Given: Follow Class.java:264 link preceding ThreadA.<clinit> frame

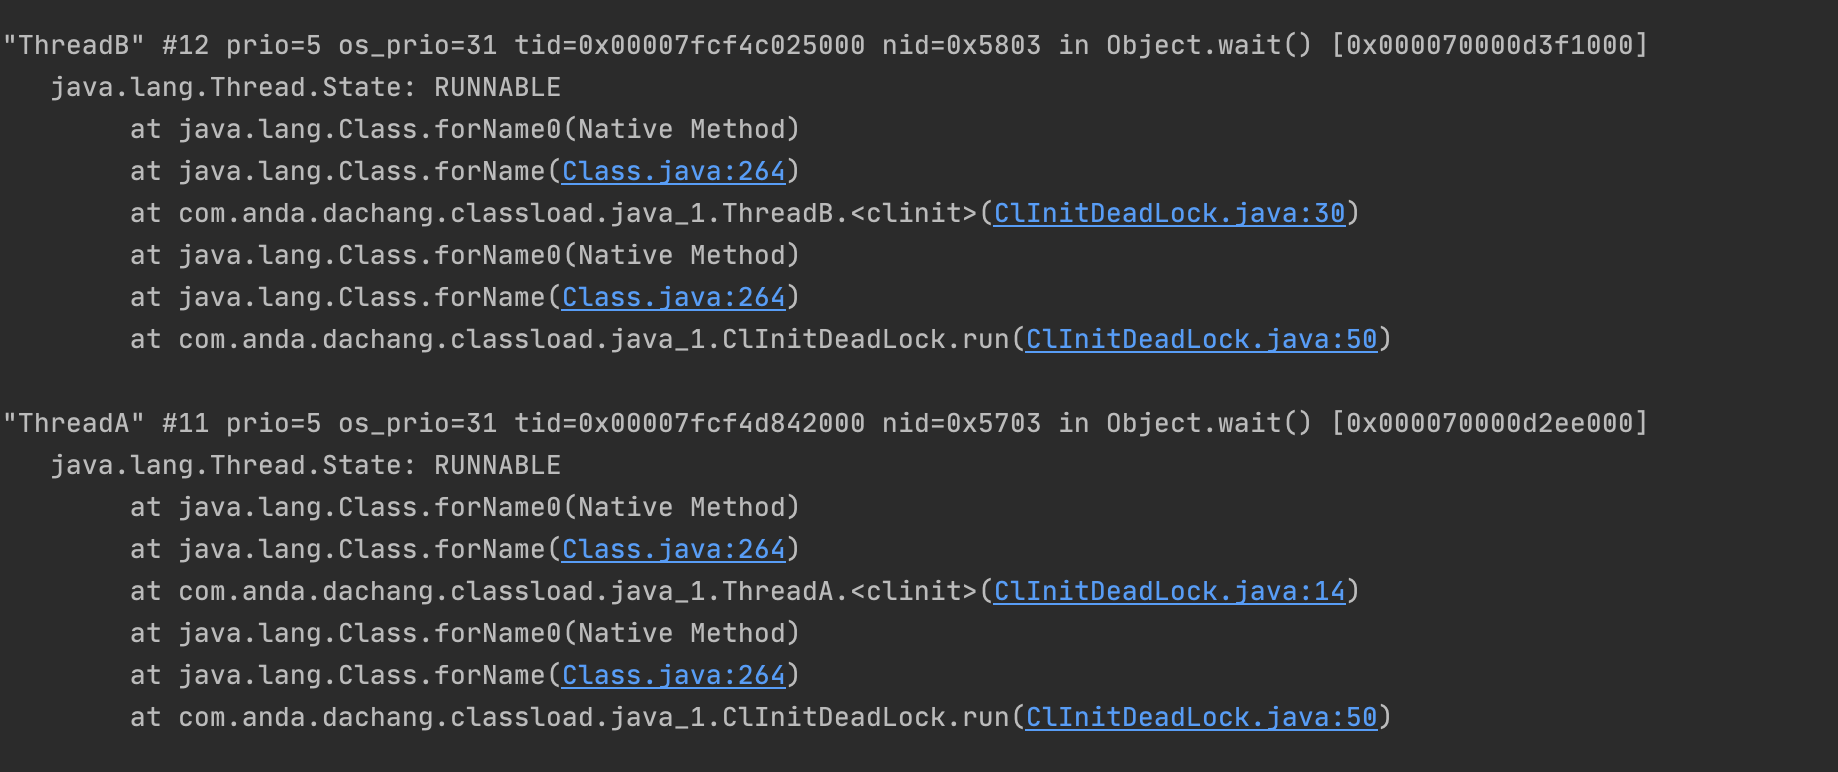Looking at the screenshot, I should point(673,549).
